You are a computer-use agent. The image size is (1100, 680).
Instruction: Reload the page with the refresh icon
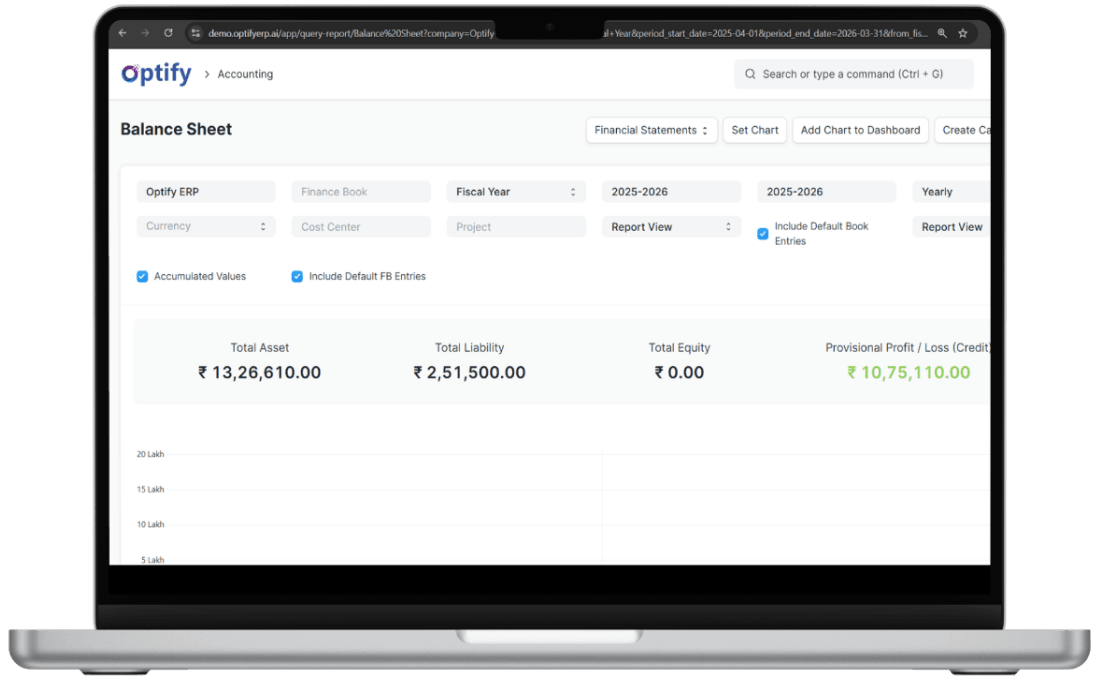tap(167, 33)
